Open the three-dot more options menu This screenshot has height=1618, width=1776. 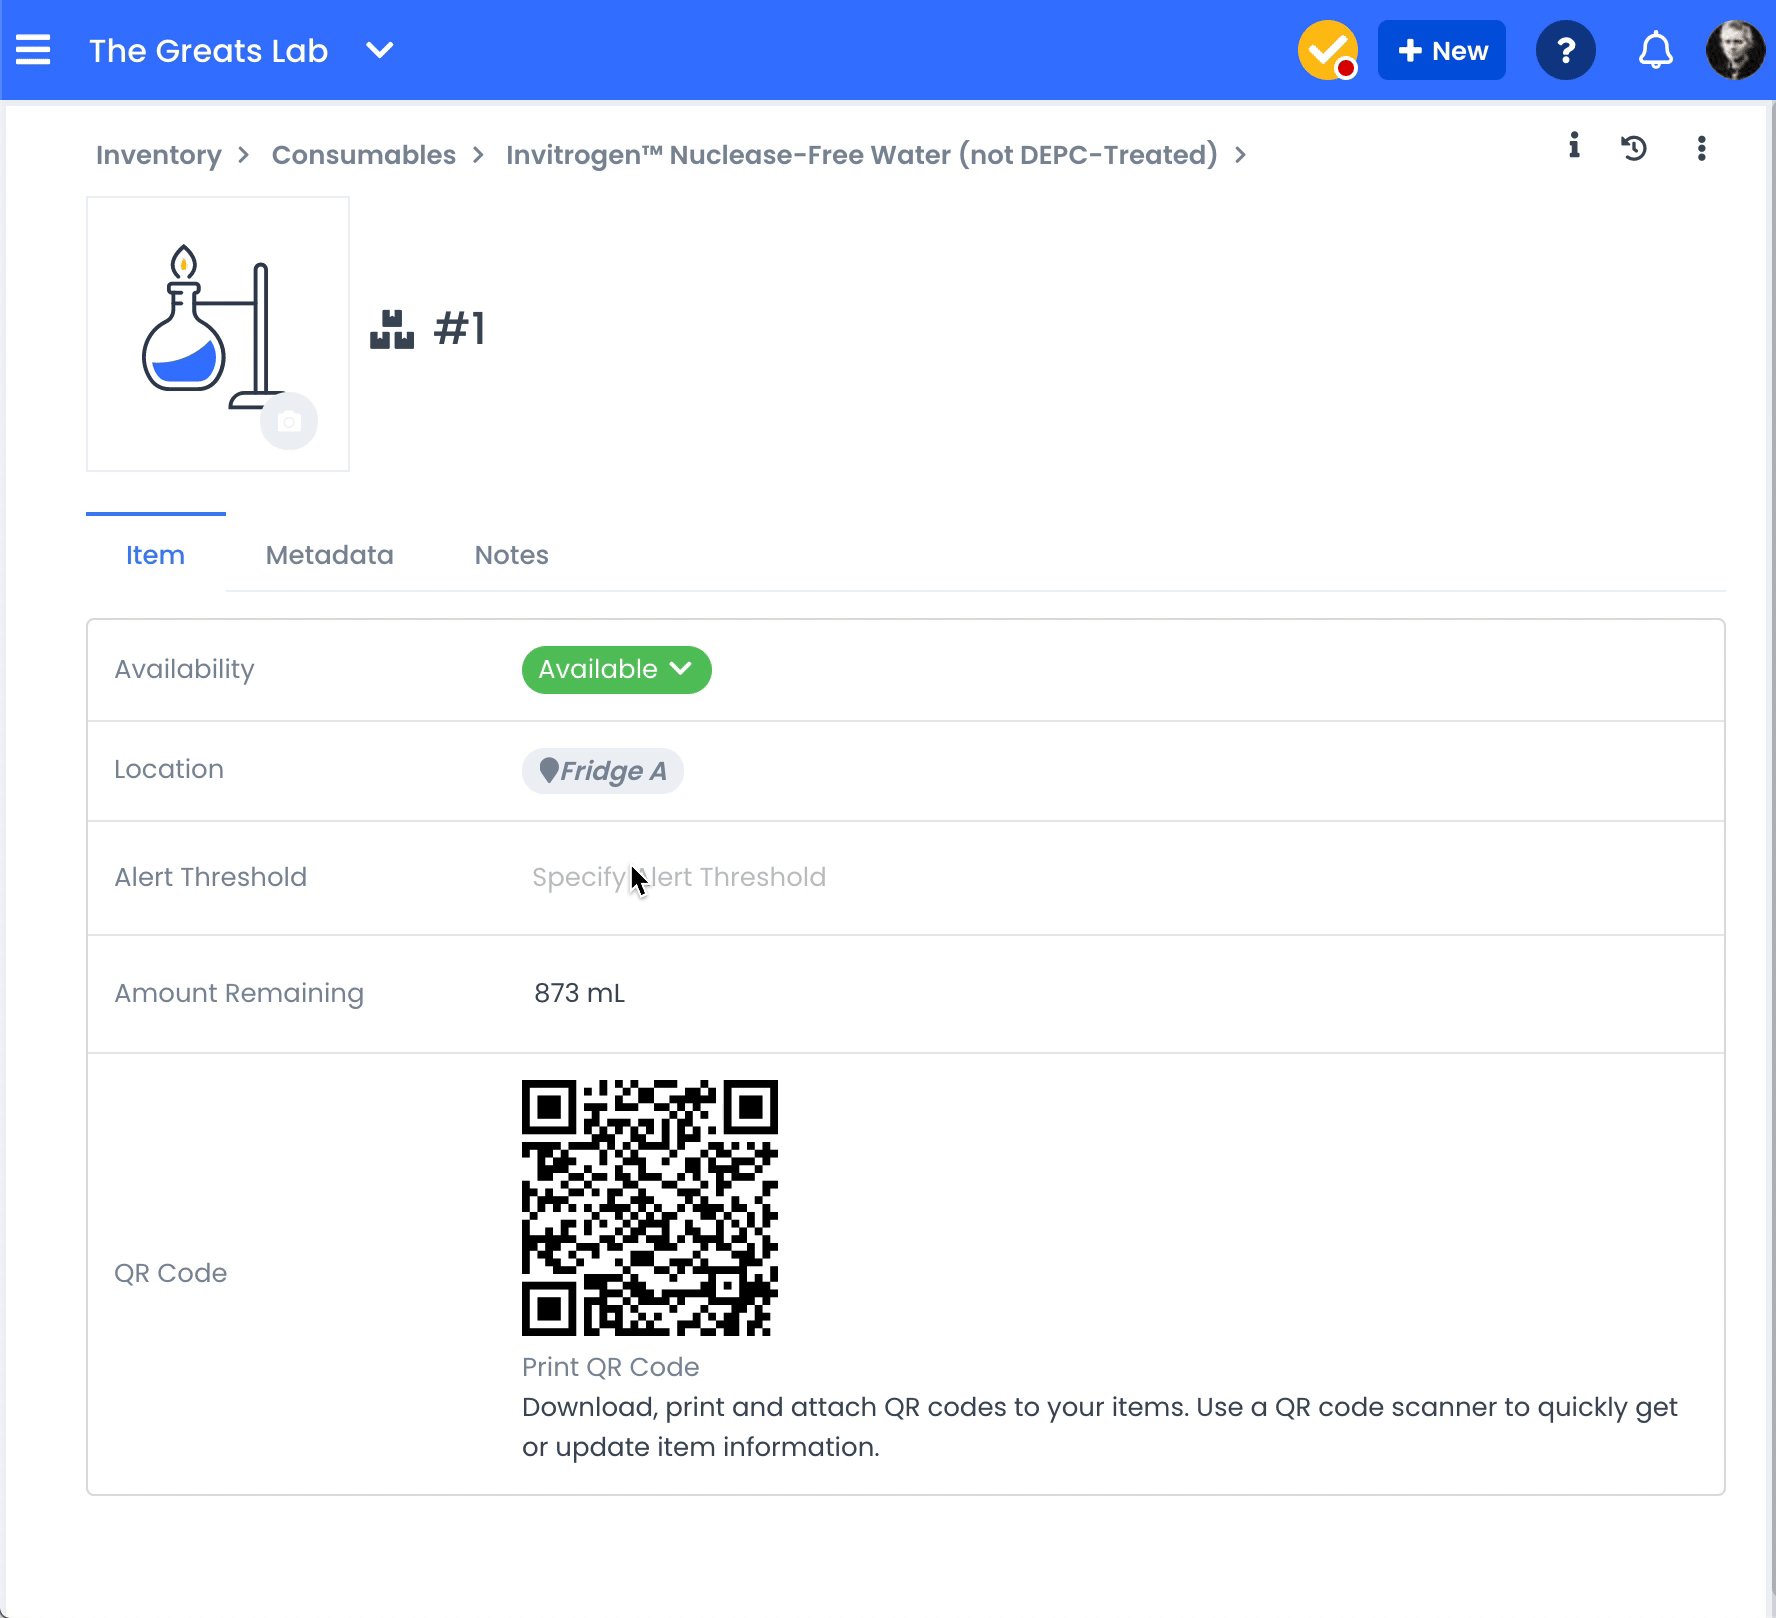[x=1701, y=148]
